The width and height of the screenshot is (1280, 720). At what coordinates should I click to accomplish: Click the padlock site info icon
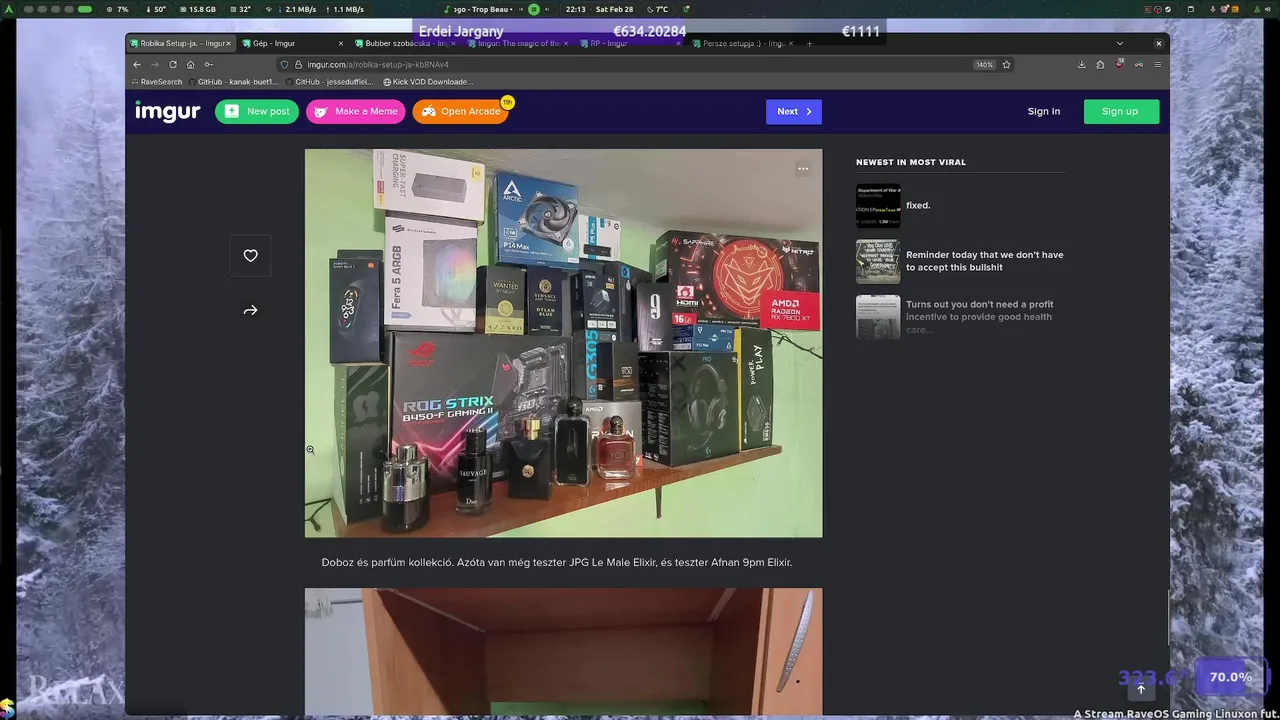pyautogui.click(x=298, y=64)
